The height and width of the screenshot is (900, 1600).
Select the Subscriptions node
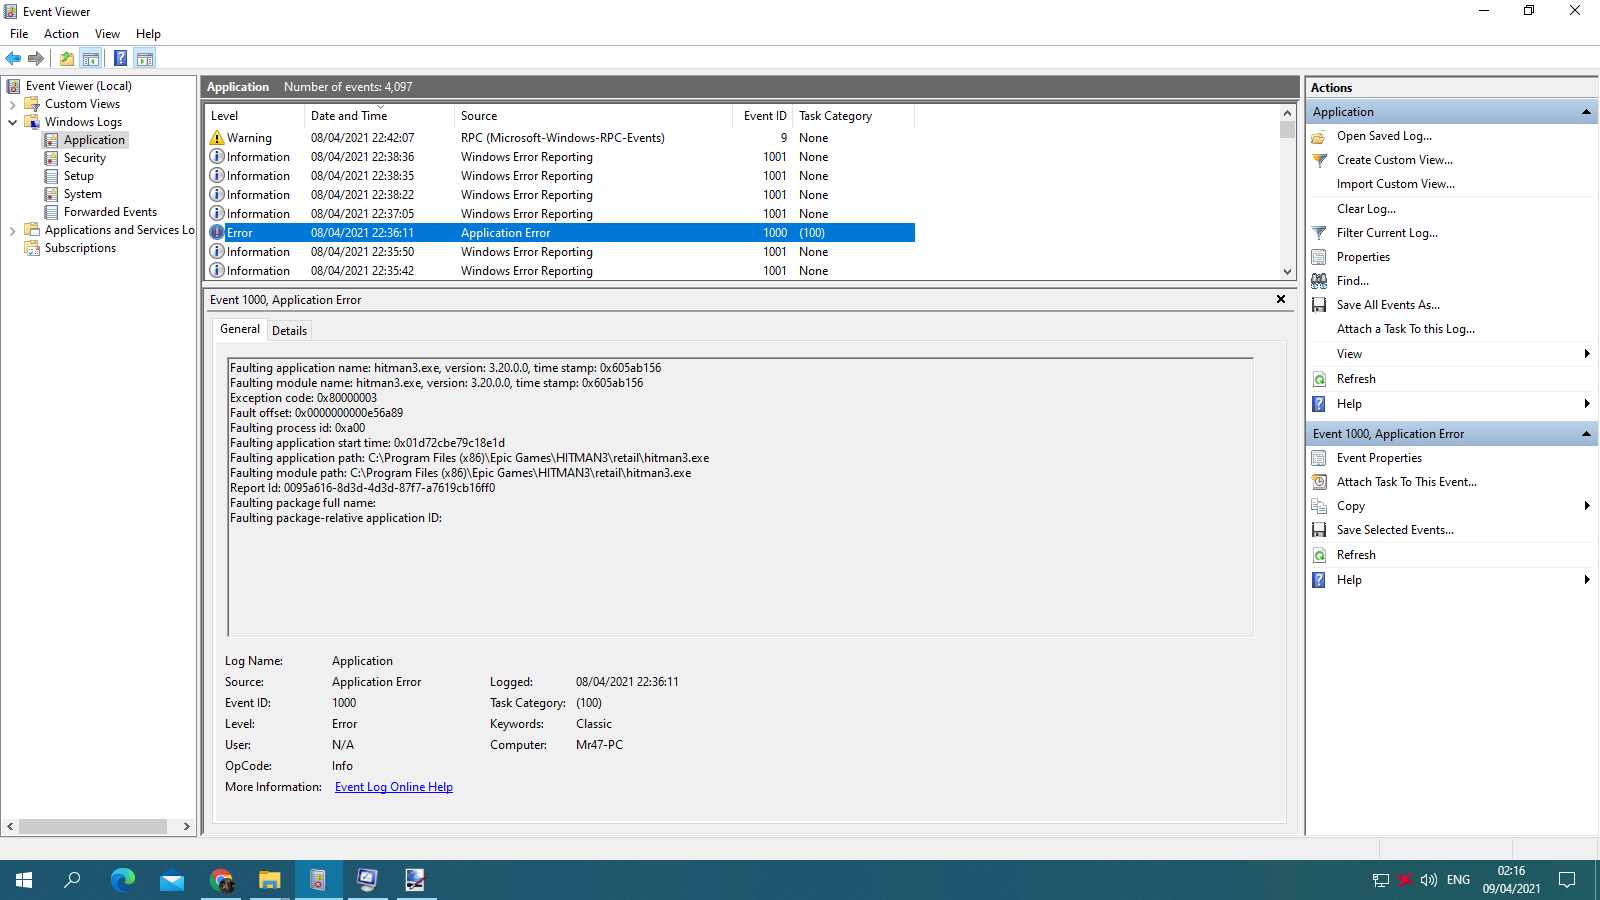tap(80, 248)
